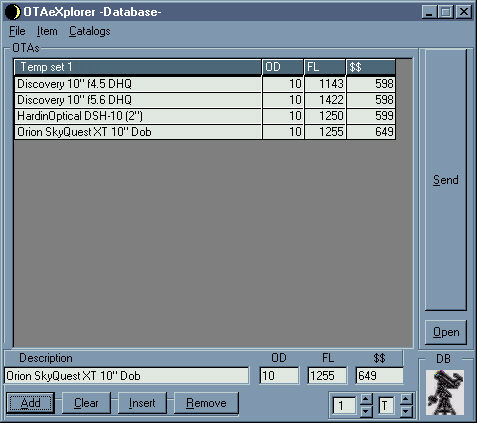Click the Open button
The image size is (477, 423).
pyautogui.click(x=446, y=332)
